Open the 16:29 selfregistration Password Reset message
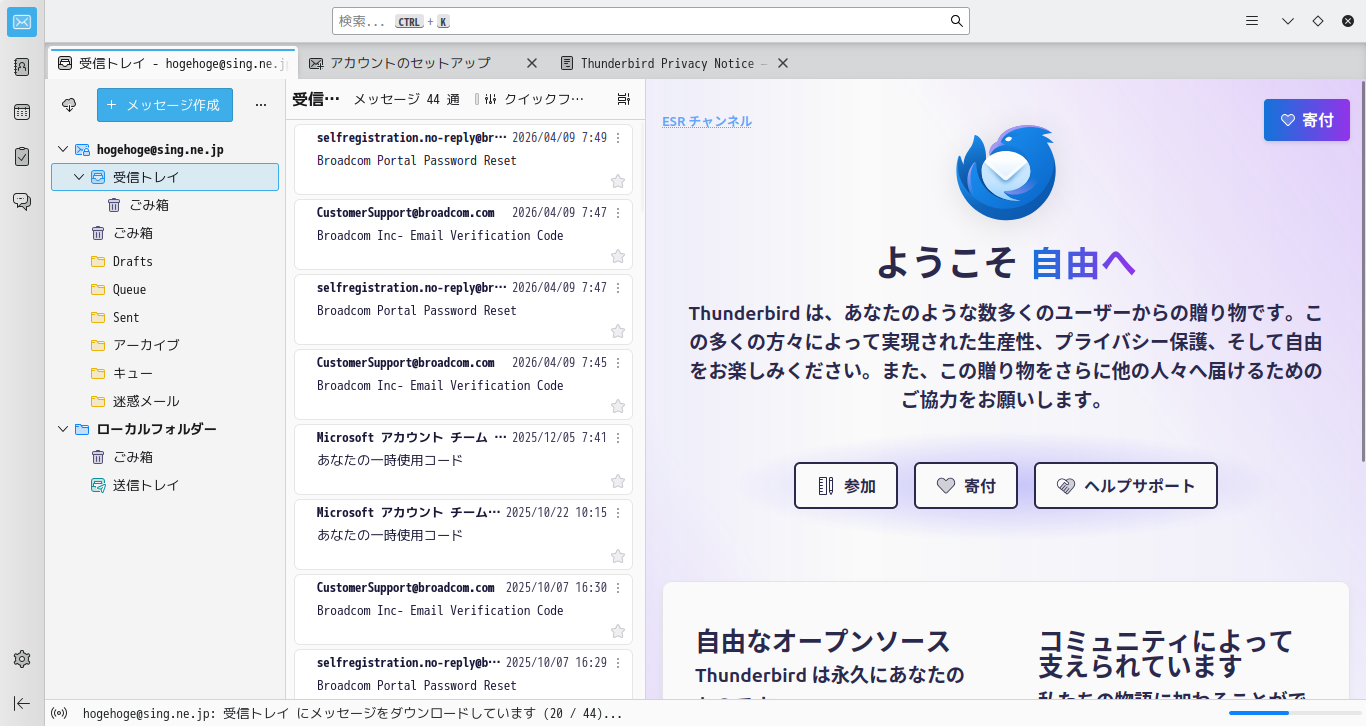The height and width of the screenshot is (726, 1366). pos(464,675)
